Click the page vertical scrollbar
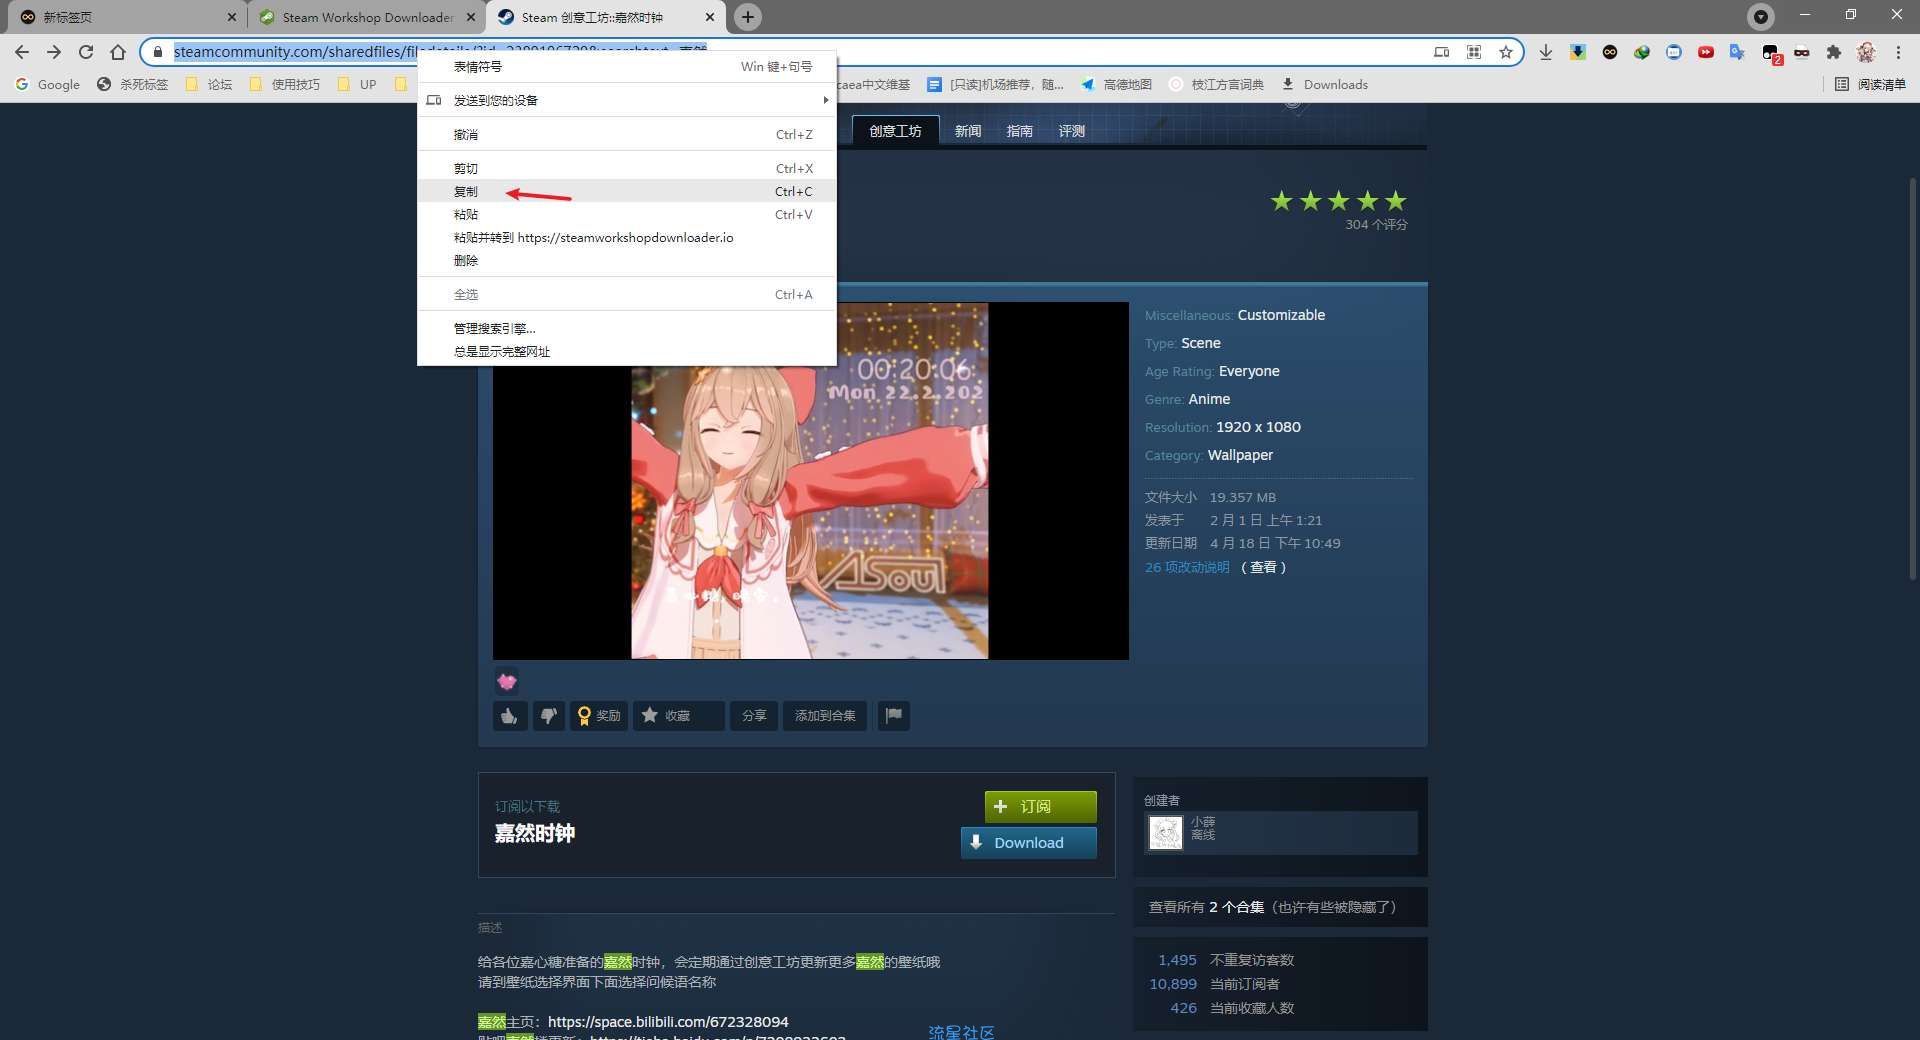This screenshot has height=1040, width=1920. click(1912, 380)
